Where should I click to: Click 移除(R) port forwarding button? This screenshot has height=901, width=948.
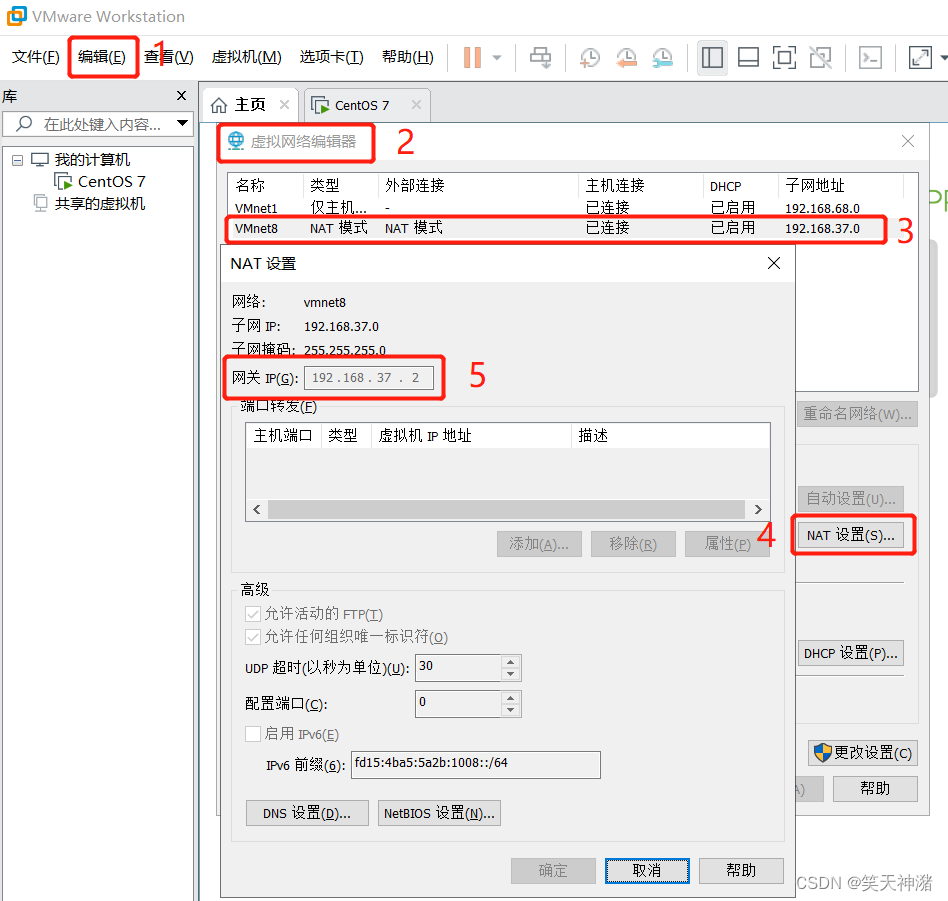(x=633, y=544)
